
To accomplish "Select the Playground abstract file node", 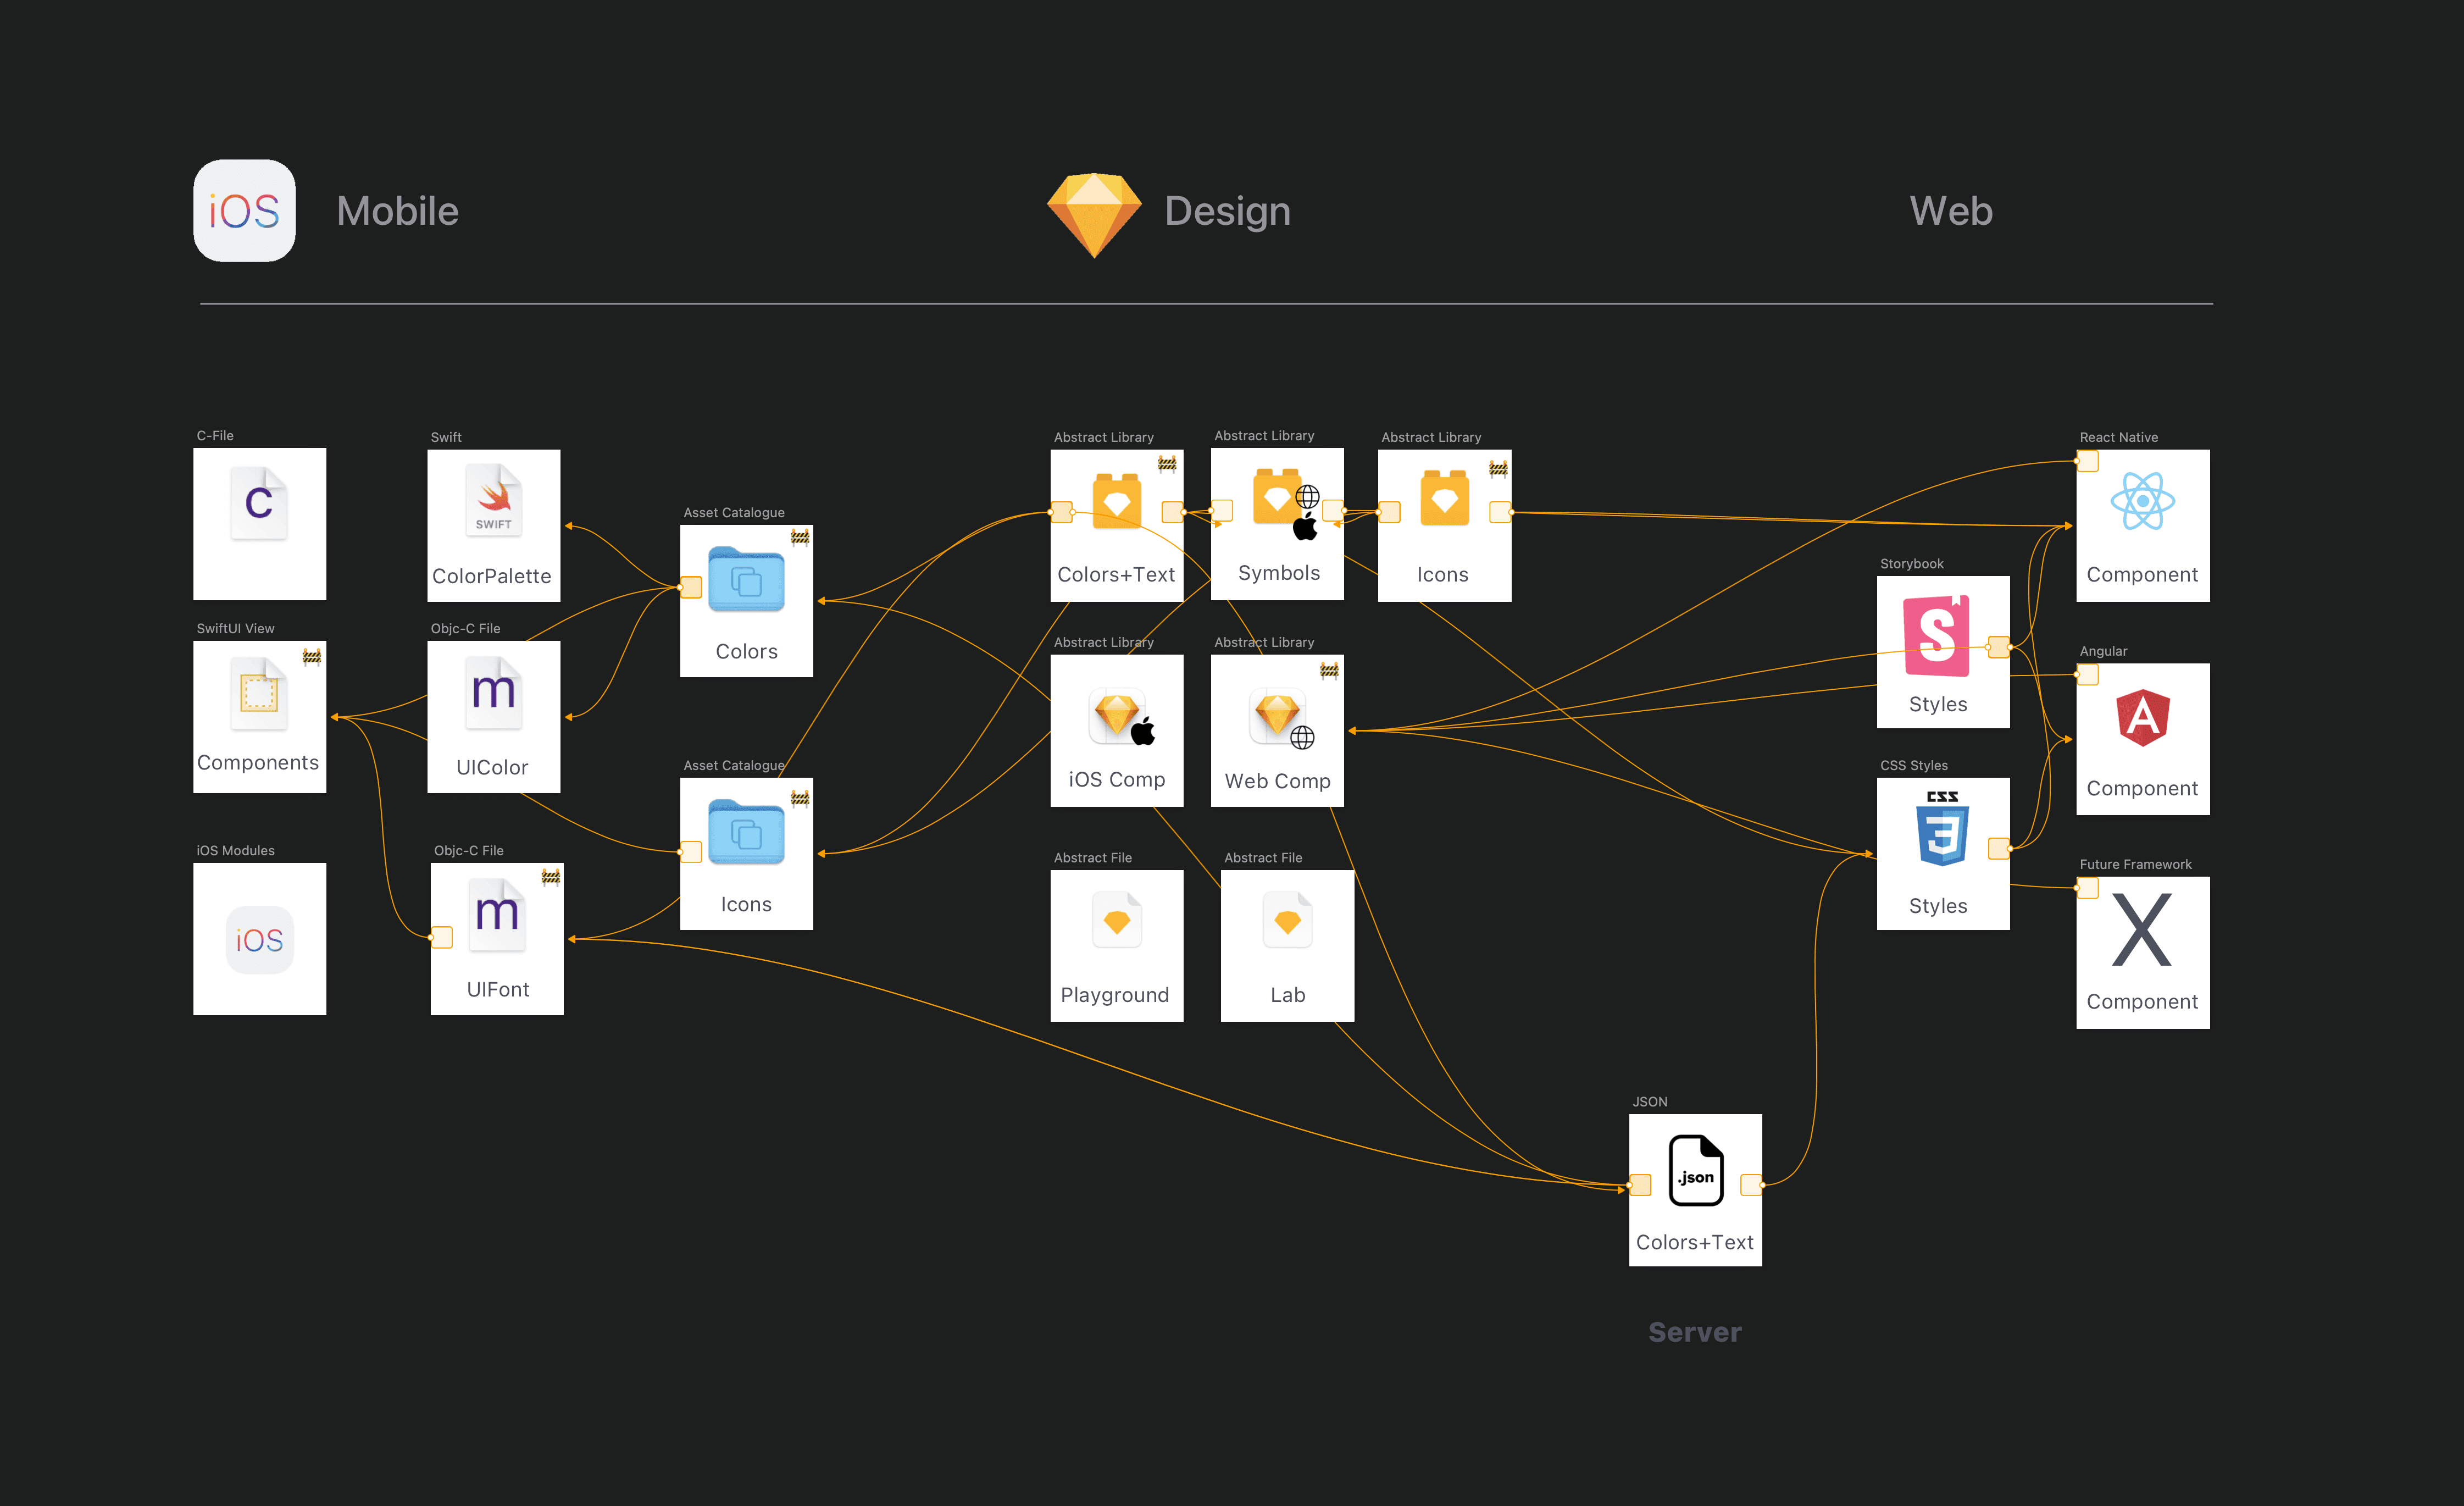I will (x=1116, y=945).
